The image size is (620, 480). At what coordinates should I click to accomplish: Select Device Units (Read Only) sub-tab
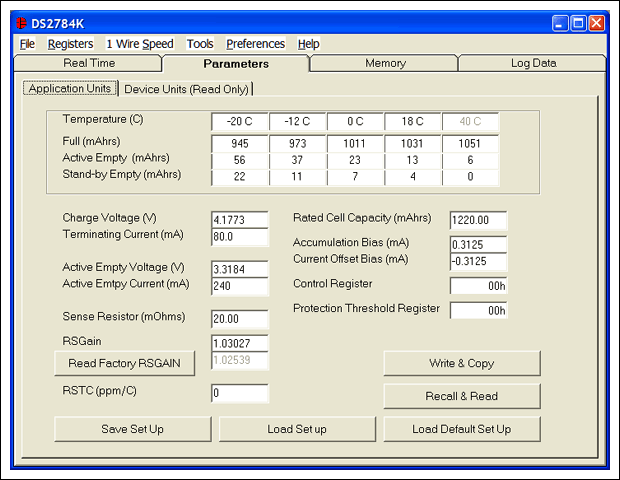[186, 89]
